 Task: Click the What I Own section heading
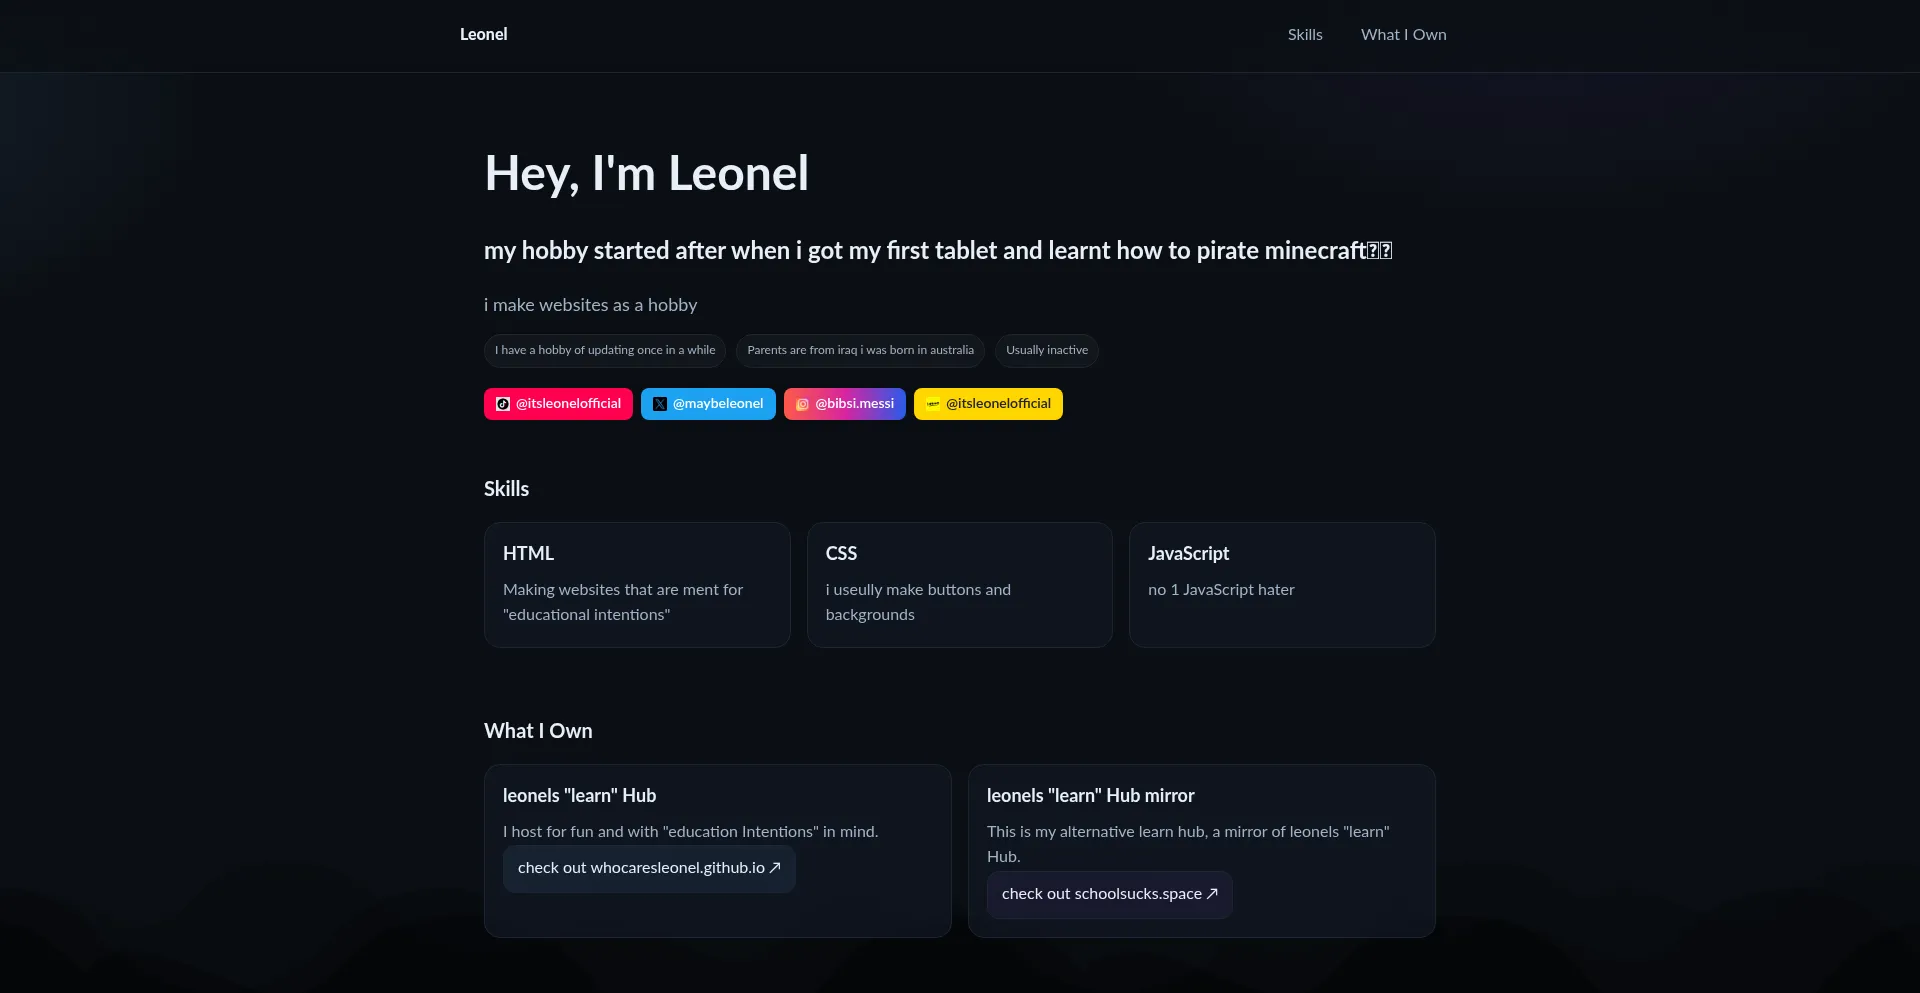(538, 731)
